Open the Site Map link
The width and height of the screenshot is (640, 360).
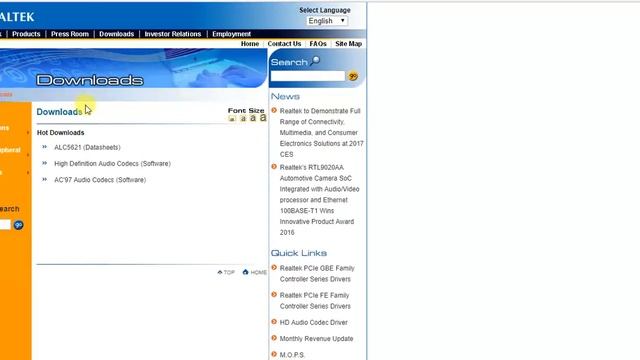pyautogui.click(x=349, y=44)
